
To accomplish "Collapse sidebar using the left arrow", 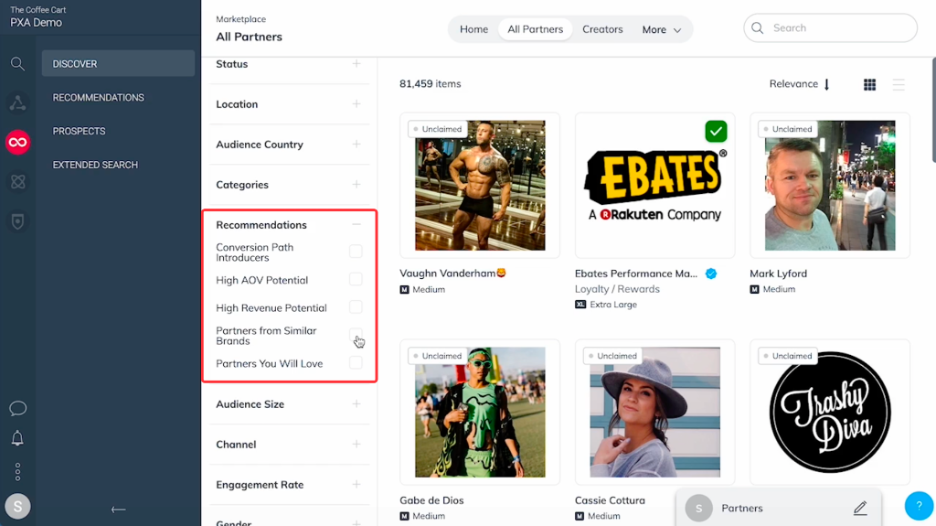I will pyautogui.click(x=118, y=509).
